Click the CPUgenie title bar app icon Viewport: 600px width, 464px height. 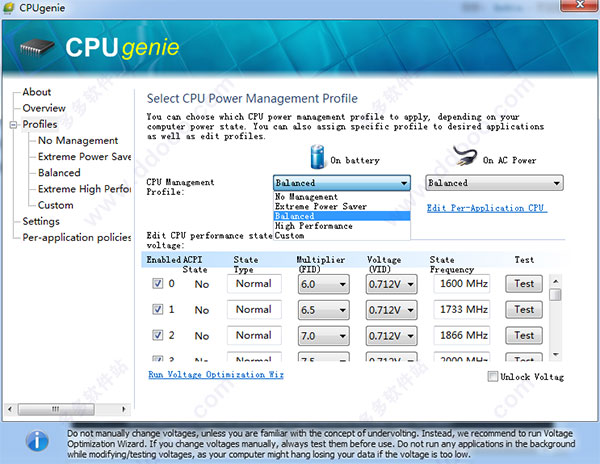8,8
